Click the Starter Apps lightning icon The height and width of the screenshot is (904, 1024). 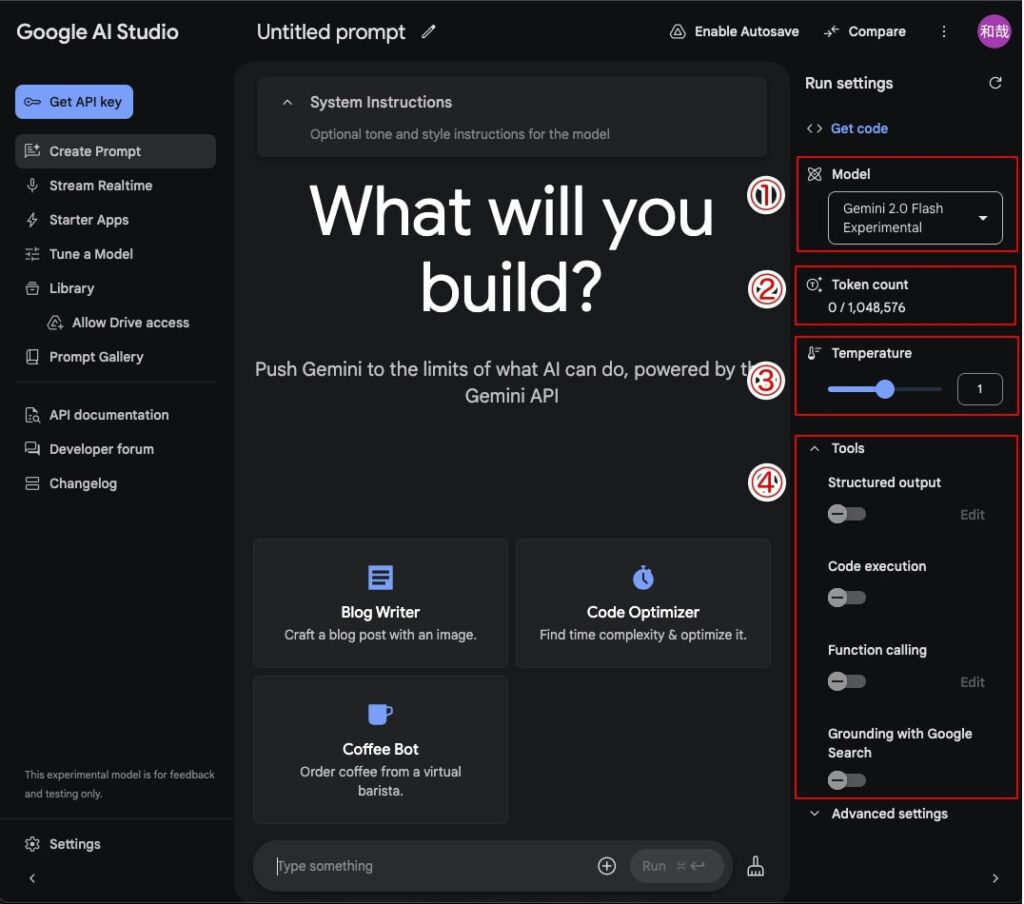(x=32, y=220)
